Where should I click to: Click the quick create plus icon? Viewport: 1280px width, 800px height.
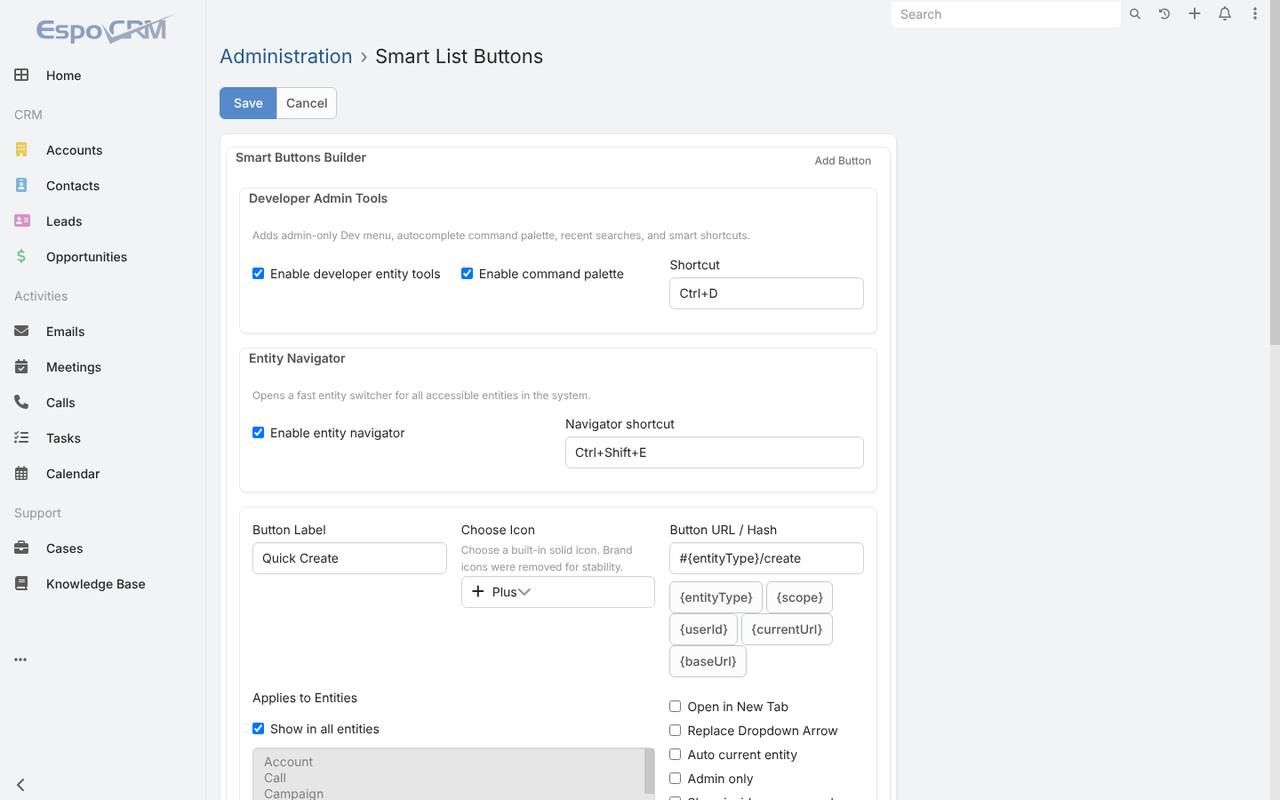click(x=1194, y=14)
